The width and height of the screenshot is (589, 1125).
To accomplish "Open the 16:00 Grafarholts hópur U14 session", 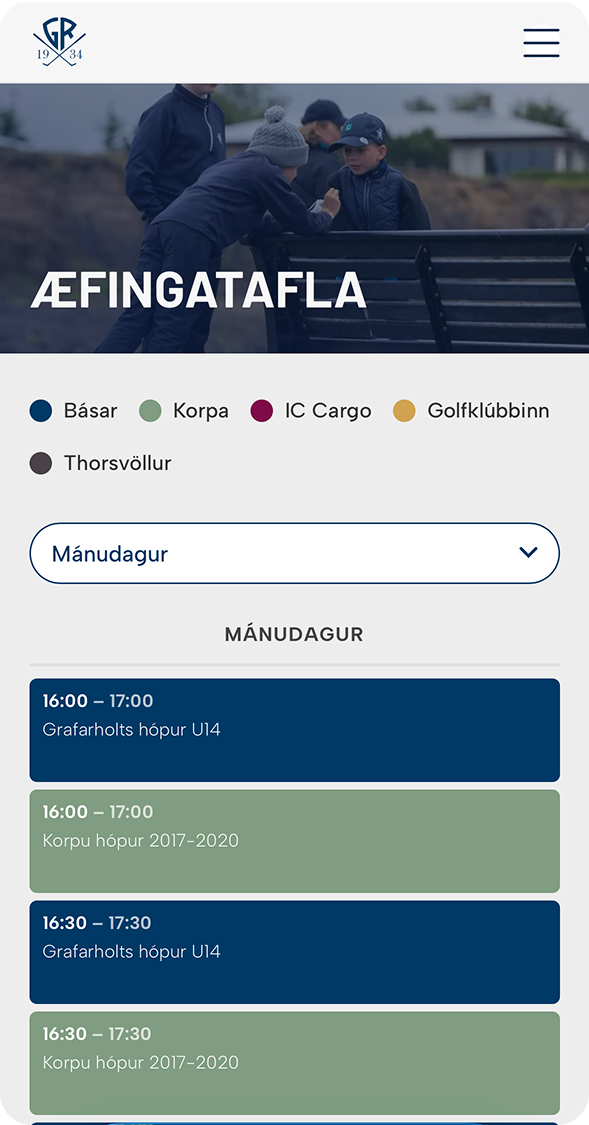I will click(x=294, y=730).
